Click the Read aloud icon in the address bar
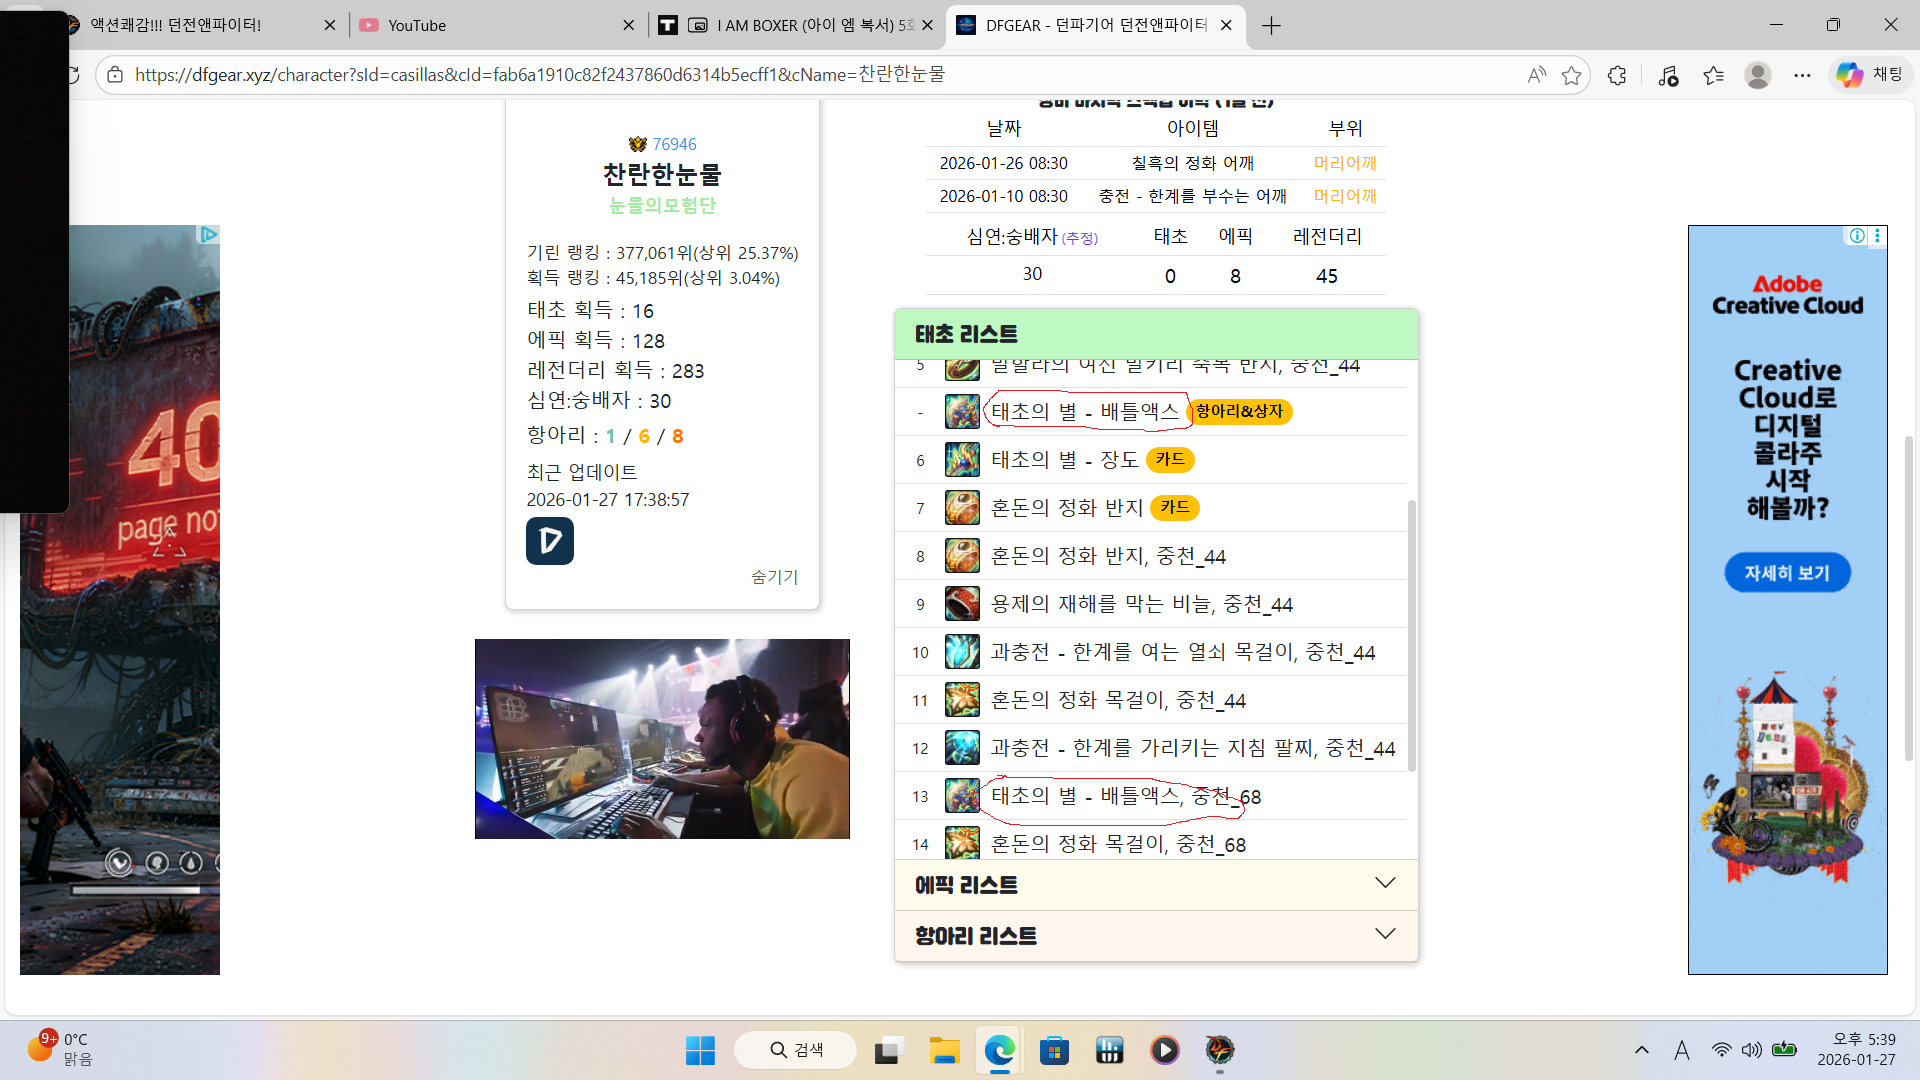The height and width of the screenshot is (1080, 1920). tap(1536, 75)
